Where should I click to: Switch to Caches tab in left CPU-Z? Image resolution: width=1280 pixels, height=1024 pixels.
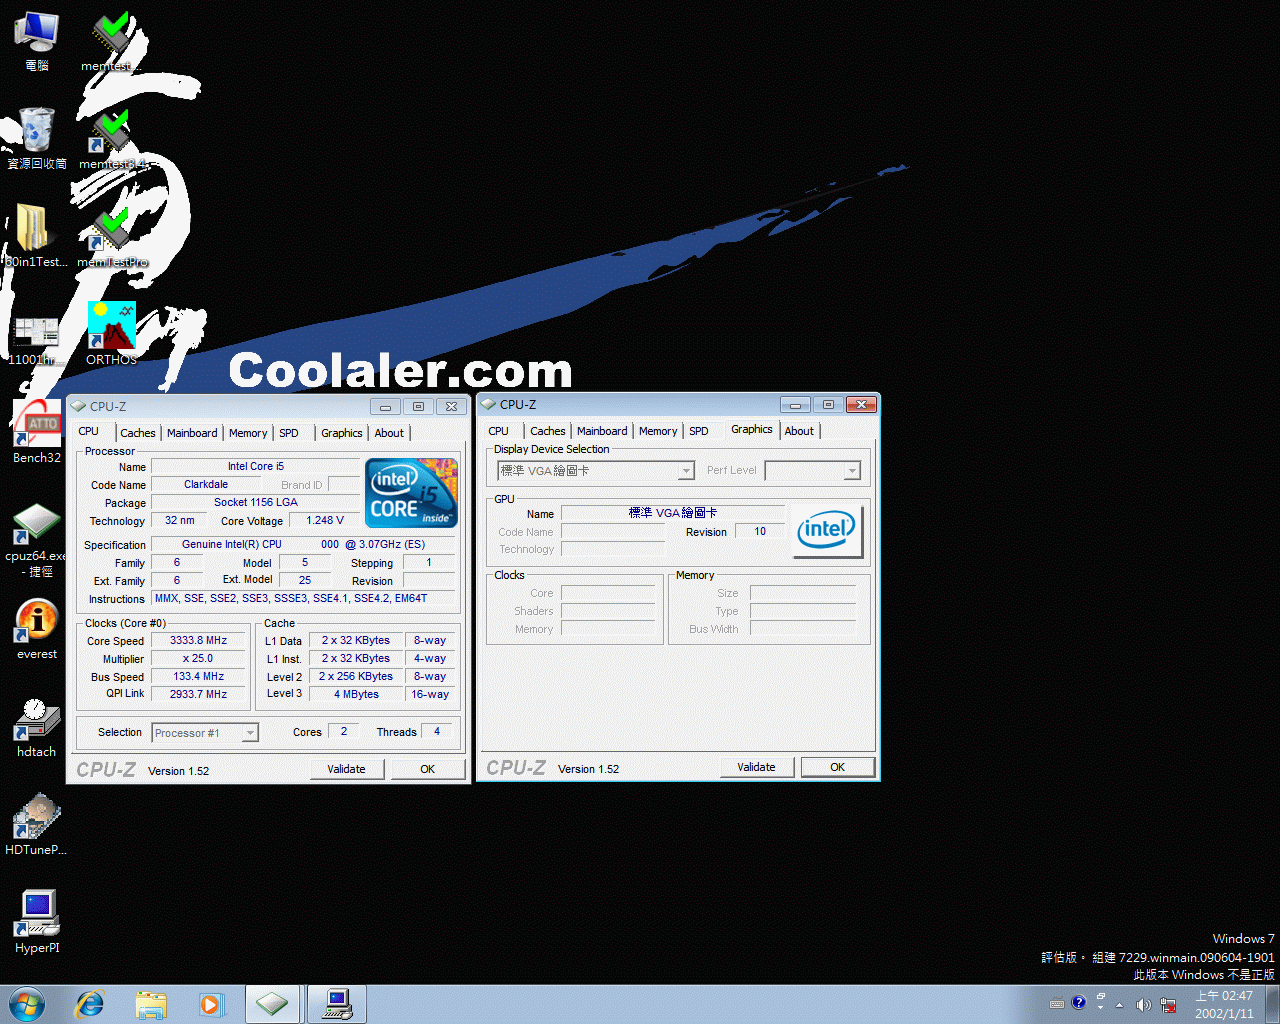138,433
